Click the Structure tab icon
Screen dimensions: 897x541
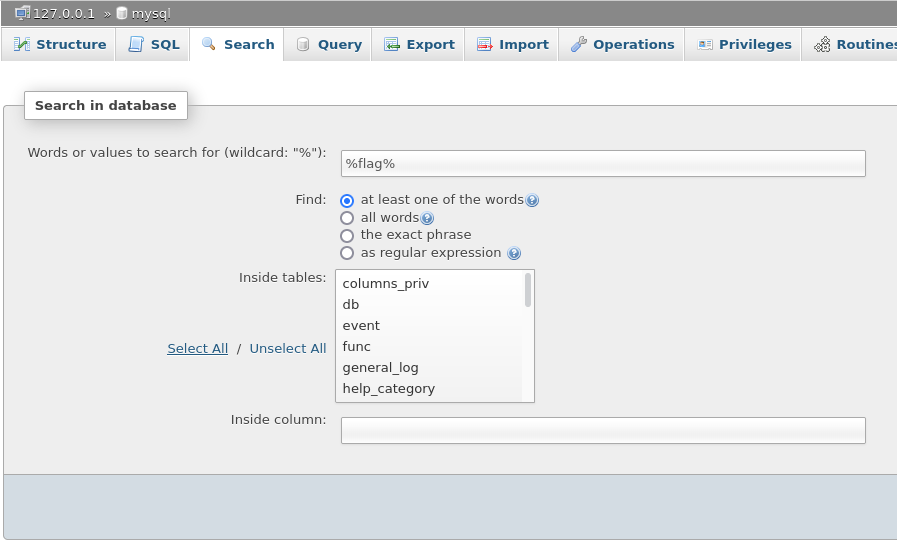coord(22,44)
